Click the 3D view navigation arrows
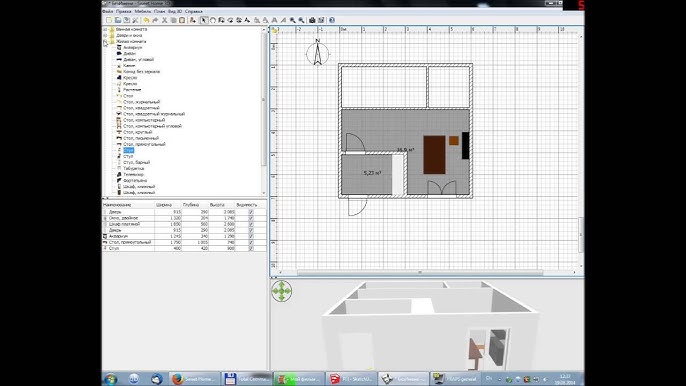This screenshot has height=386, width=686. coord(281,291)
